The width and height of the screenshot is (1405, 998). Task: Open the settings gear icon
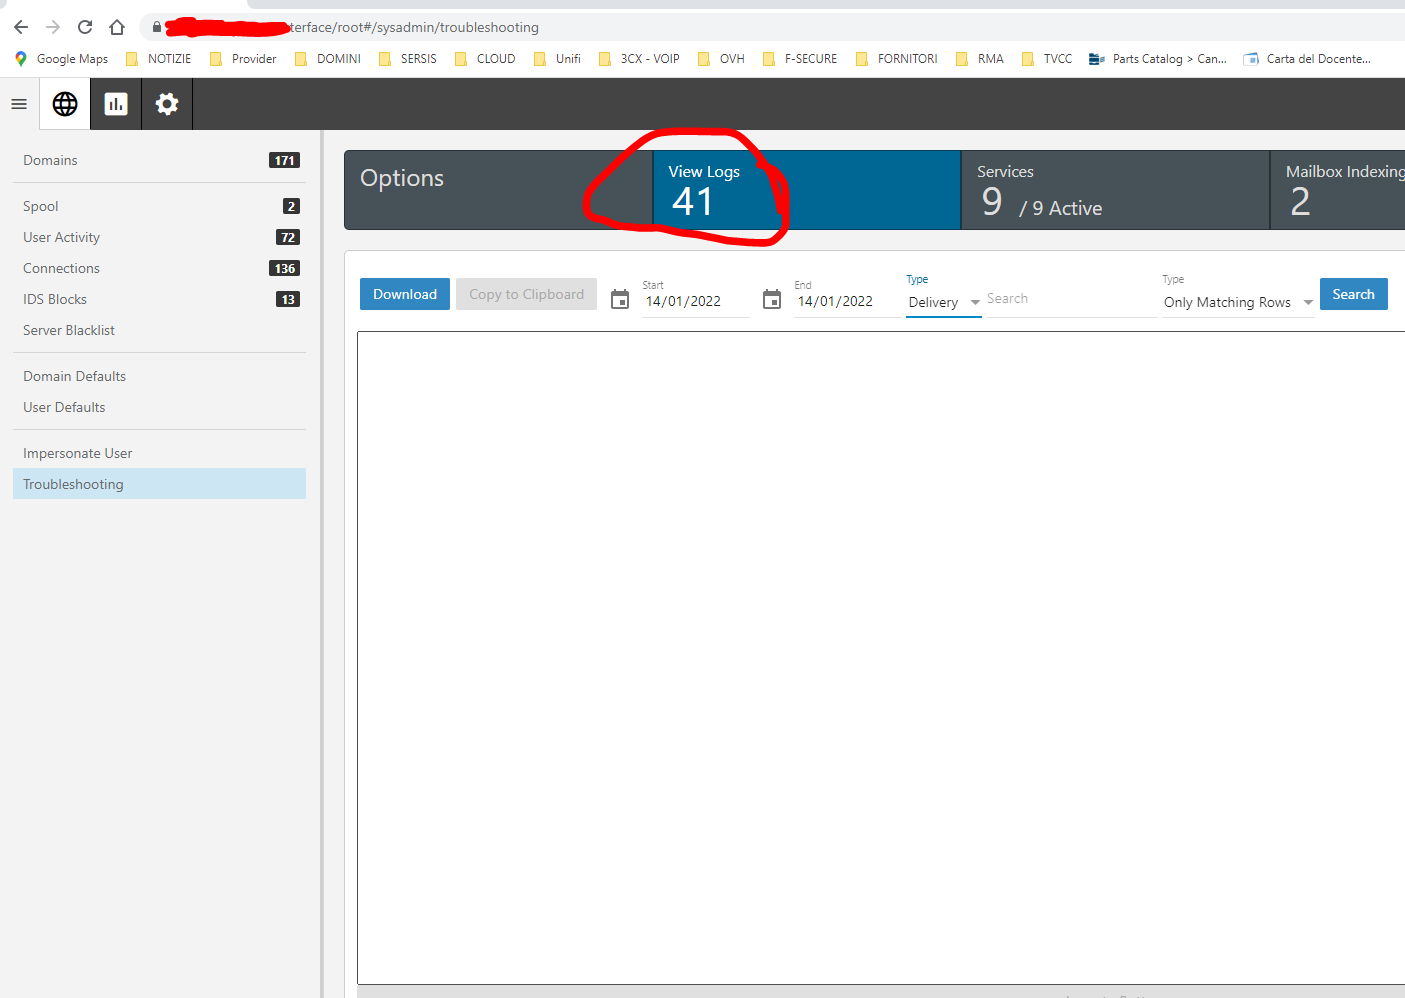pyautogui.click(x=167, y=104)
